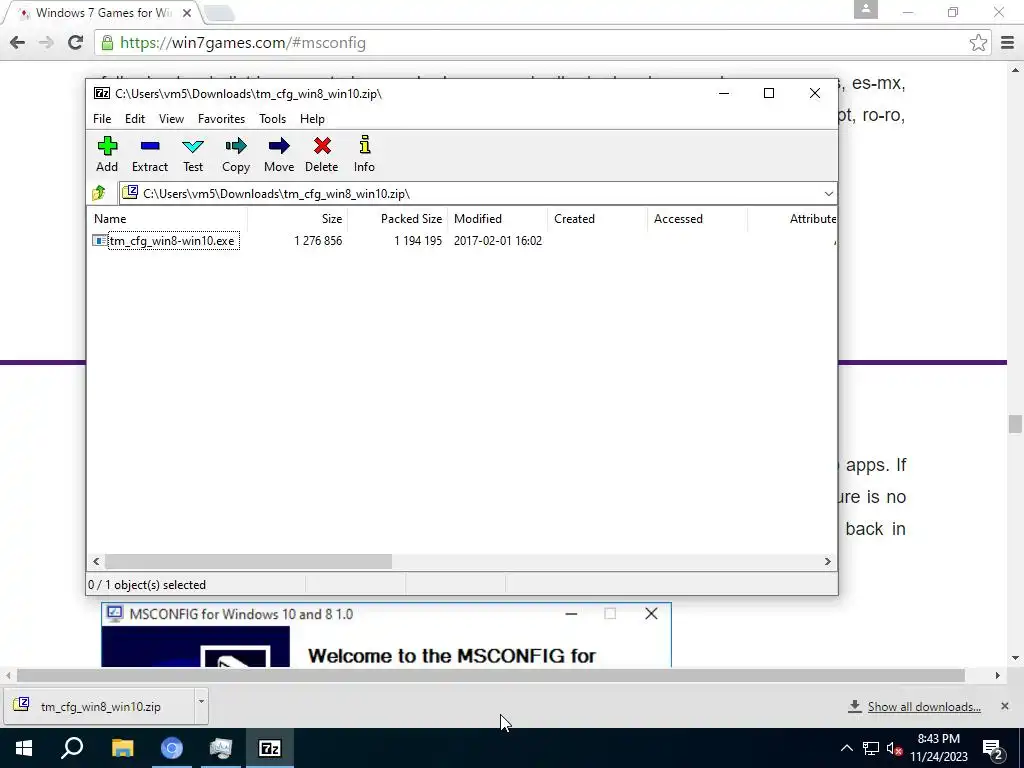Image resolution: width=1024 pixels, height=768 pixels.
Task: Close the MSCONFIG for Windows 10 dialog image
Action: coord(651,613)
